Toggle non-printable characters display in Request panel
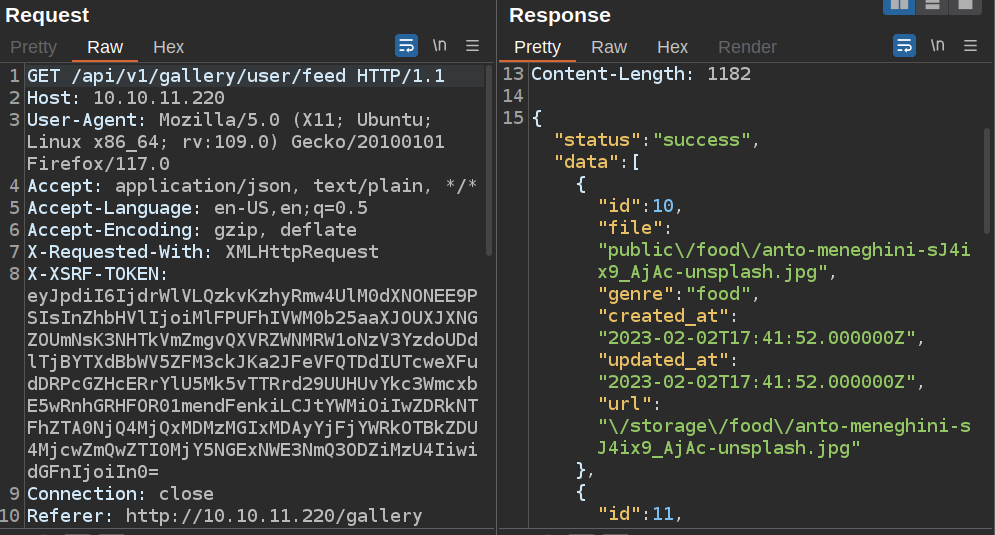Viewport: 995px width, 535px height. tap(440, 46)
